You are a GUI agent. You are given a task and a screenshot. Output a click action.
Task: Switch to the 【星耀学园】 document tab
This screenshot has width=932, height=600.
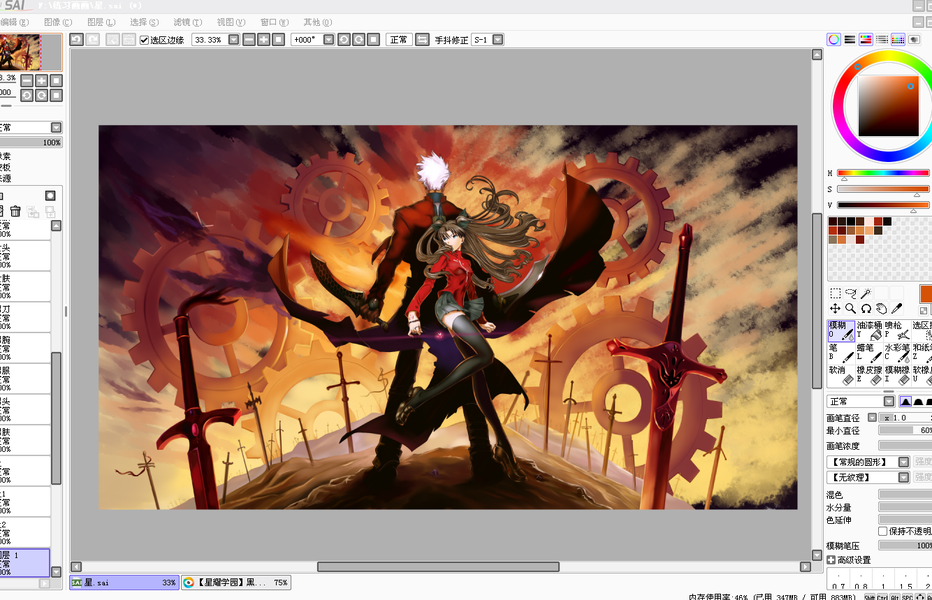click(x=235, y=583)
